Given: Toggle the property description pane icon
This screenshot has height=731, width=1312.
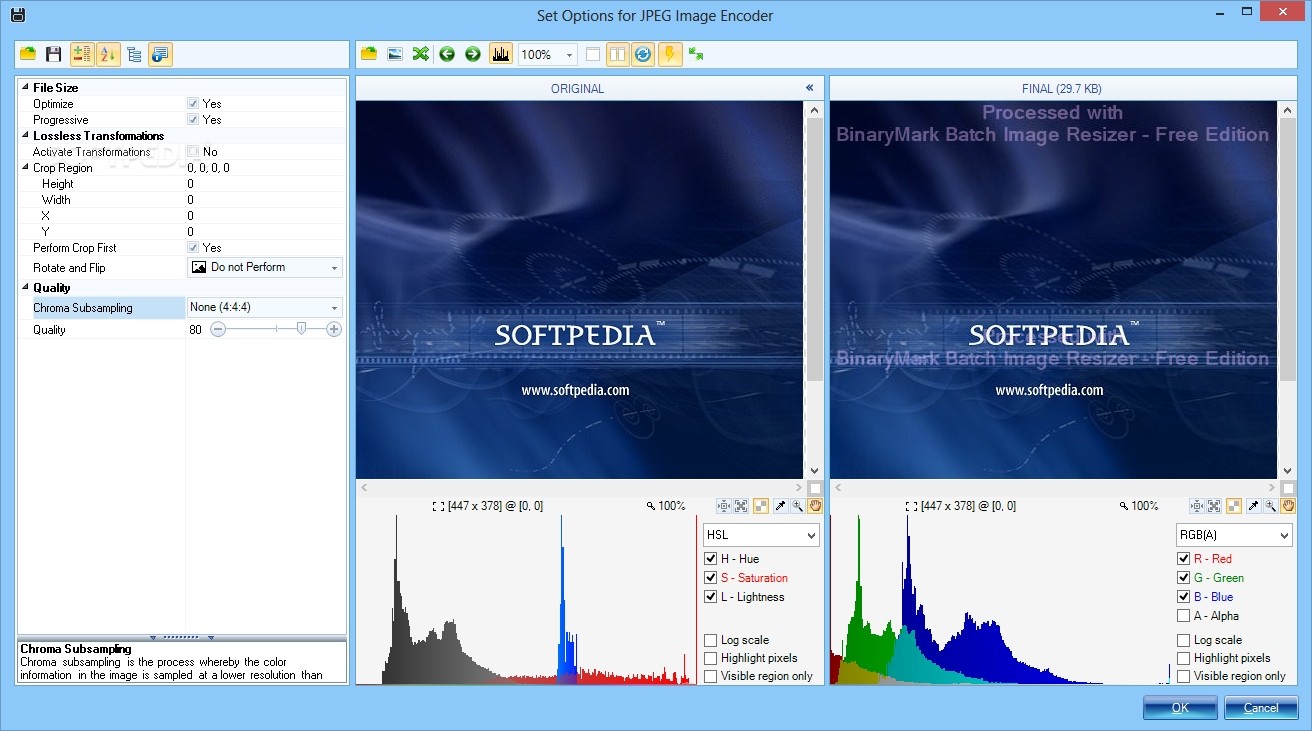Looking at the screenshot, I should point(160,54).
